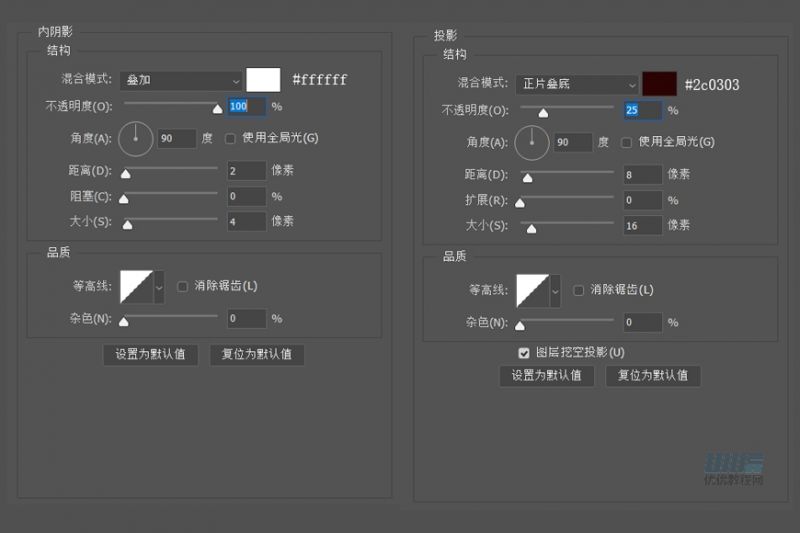Enable Use Global Light for Inner Shadow
The image size is (800, 533).
[x=231, y=138]
